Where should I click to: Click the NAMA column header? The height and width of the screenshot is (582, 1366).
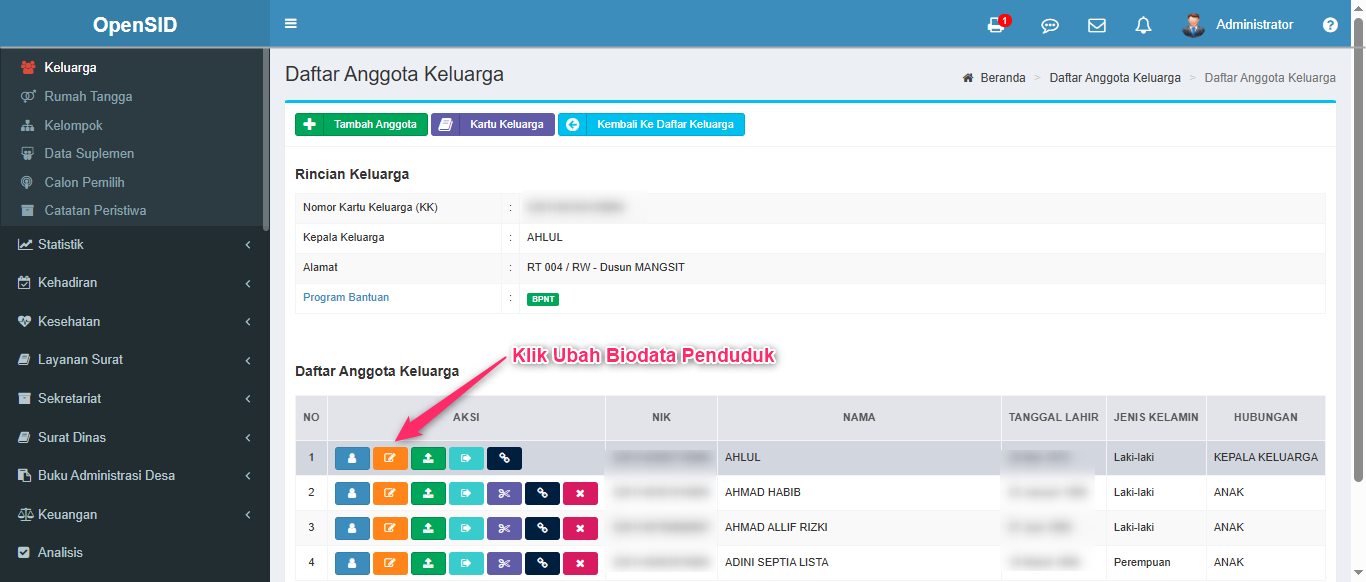coord(859,418)
